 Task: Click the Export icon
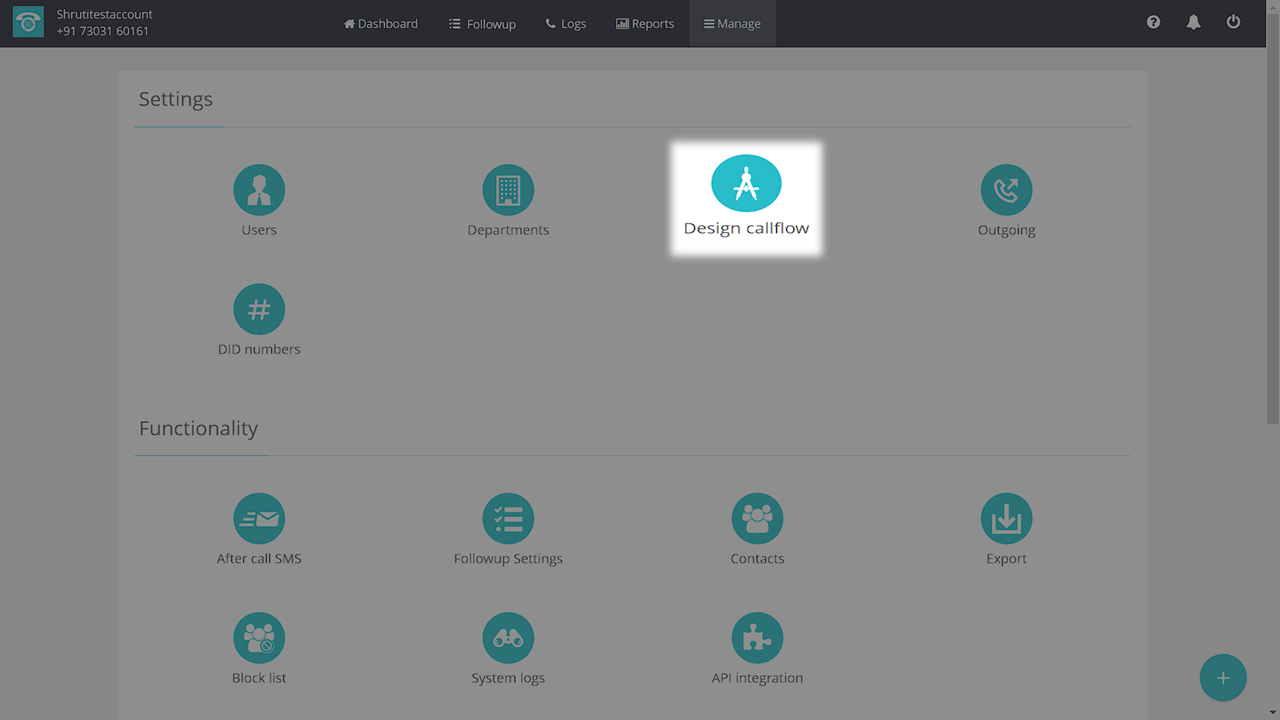pyautogui.click(x=1006, y=519)
